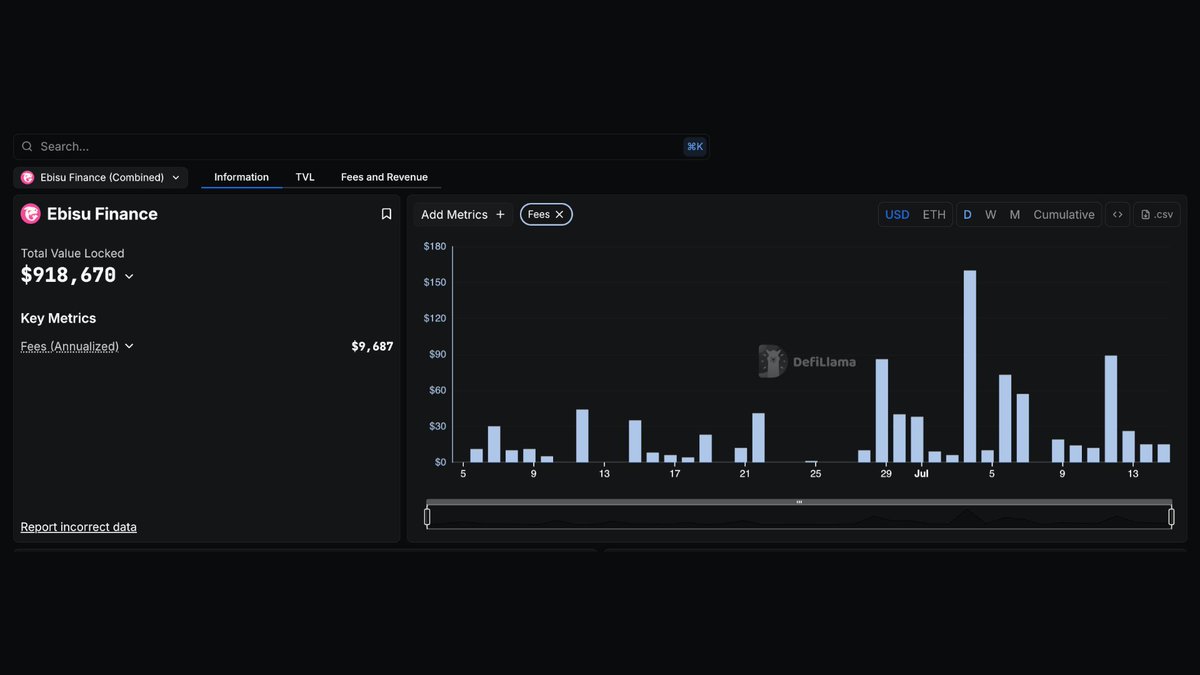Enable Cumulative chart view
1200x675 pixels.
[1064, 215]
